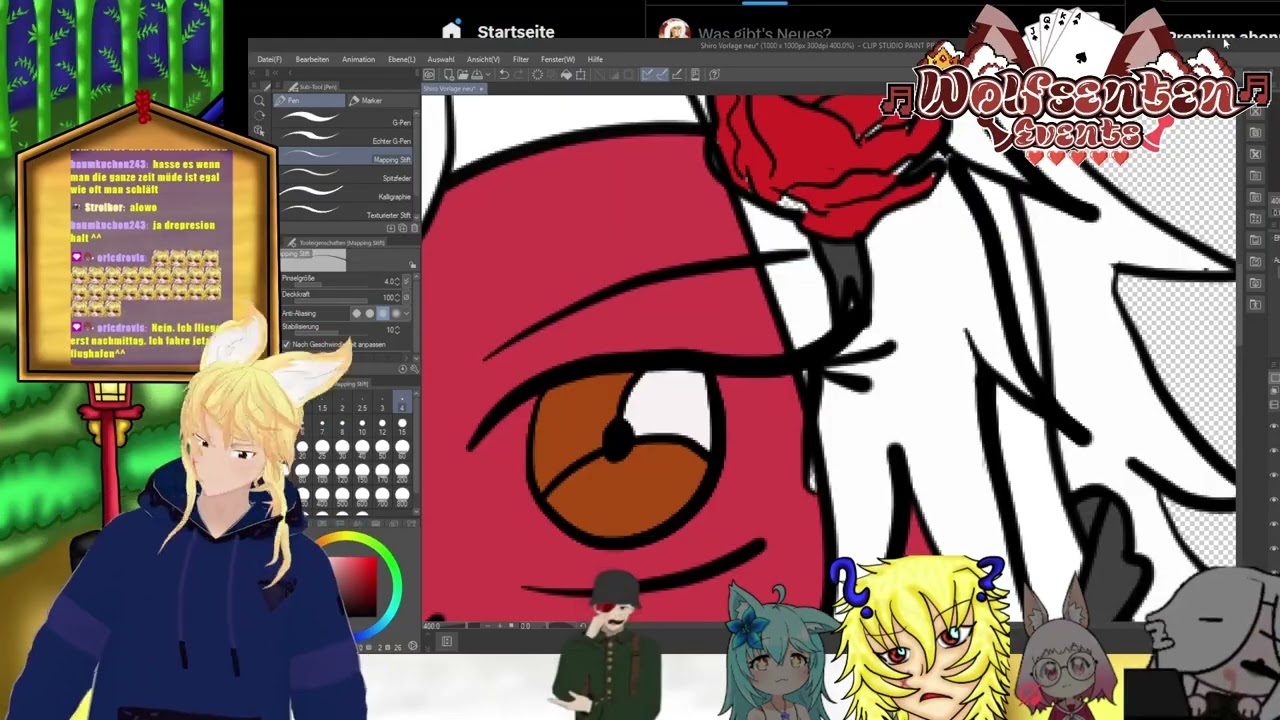Open the Datei(F) menu
Screen dimensions: 1280x720
click(269, 59)
